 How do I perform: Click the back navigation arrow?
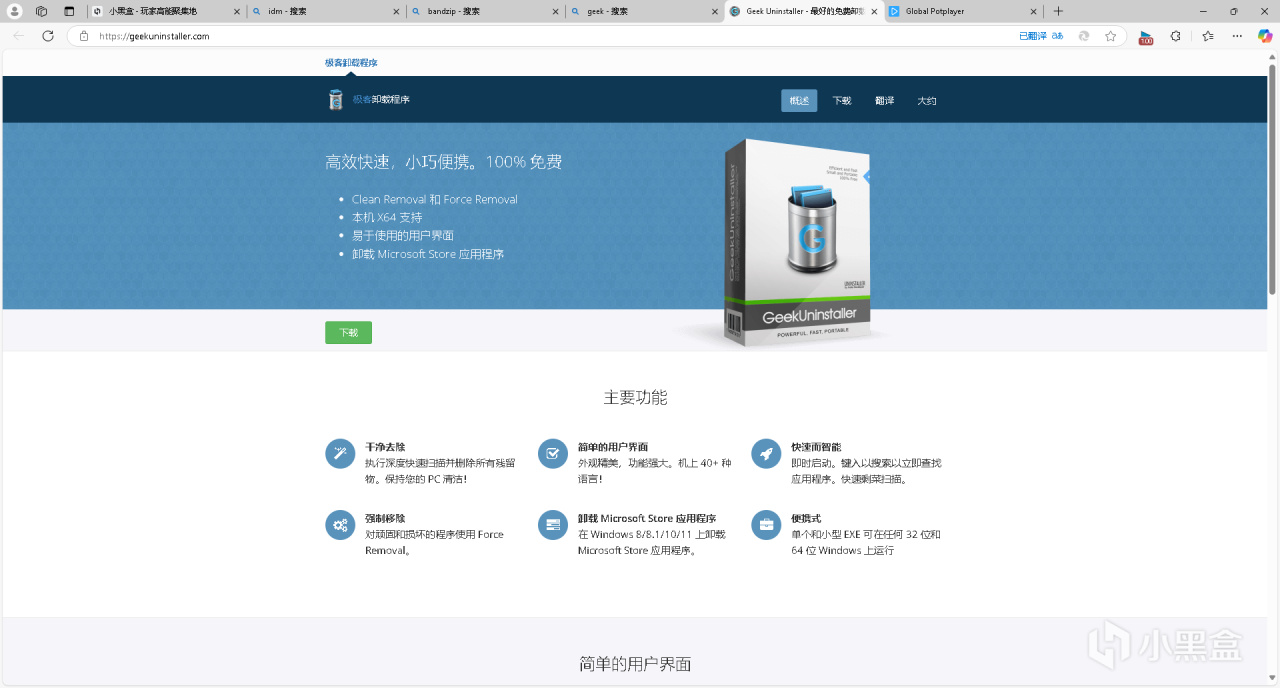click(x=18, y=35)
